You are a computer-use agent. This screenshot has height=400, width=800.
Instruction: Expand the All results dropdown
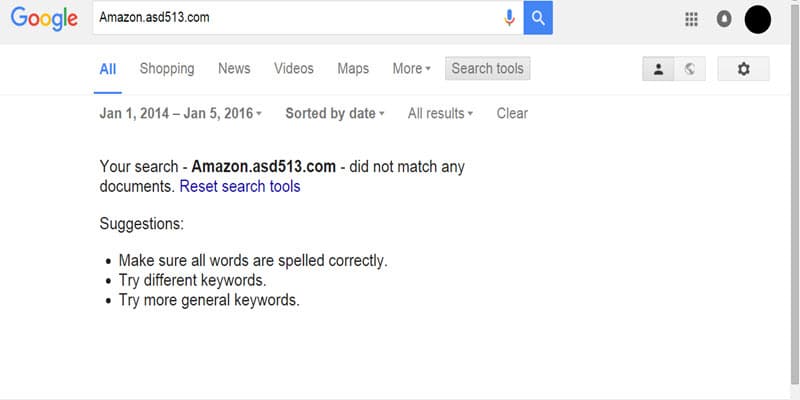[x=440, y=113]
